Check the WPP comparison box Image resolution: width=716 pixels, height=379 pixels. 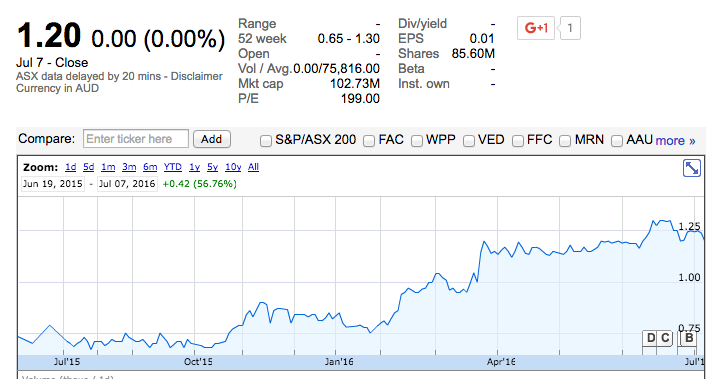tap(416, 141)
